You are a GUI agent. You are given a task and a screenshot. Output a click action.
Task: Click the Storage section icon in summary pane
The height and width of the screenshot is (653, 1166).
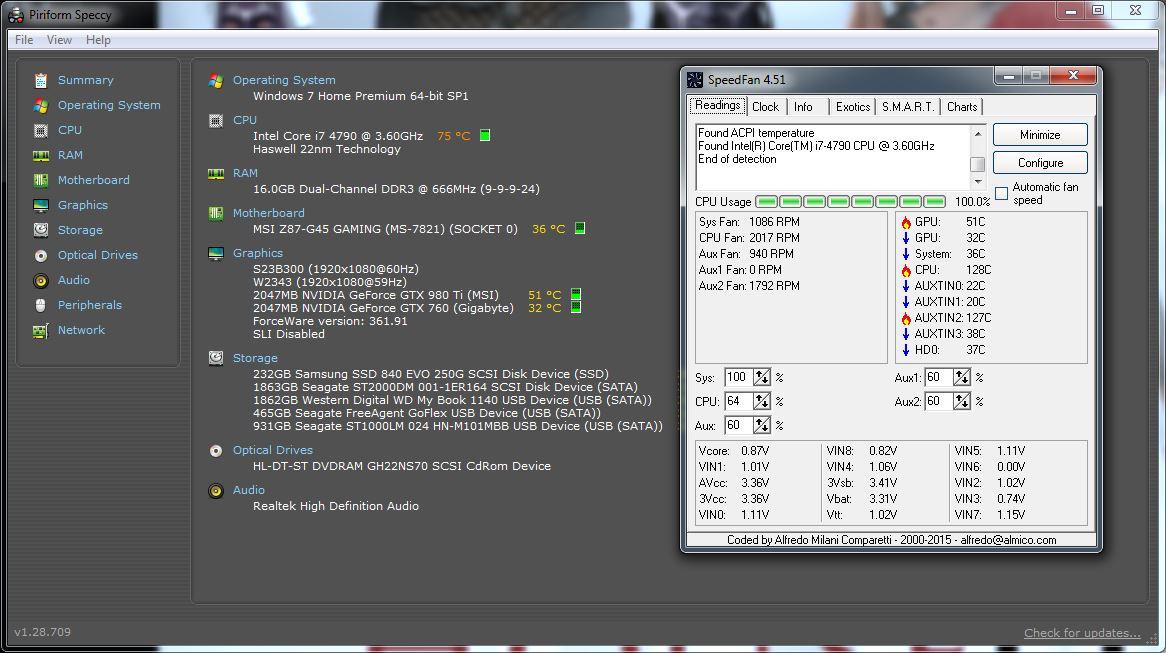(x=216, y=358)
